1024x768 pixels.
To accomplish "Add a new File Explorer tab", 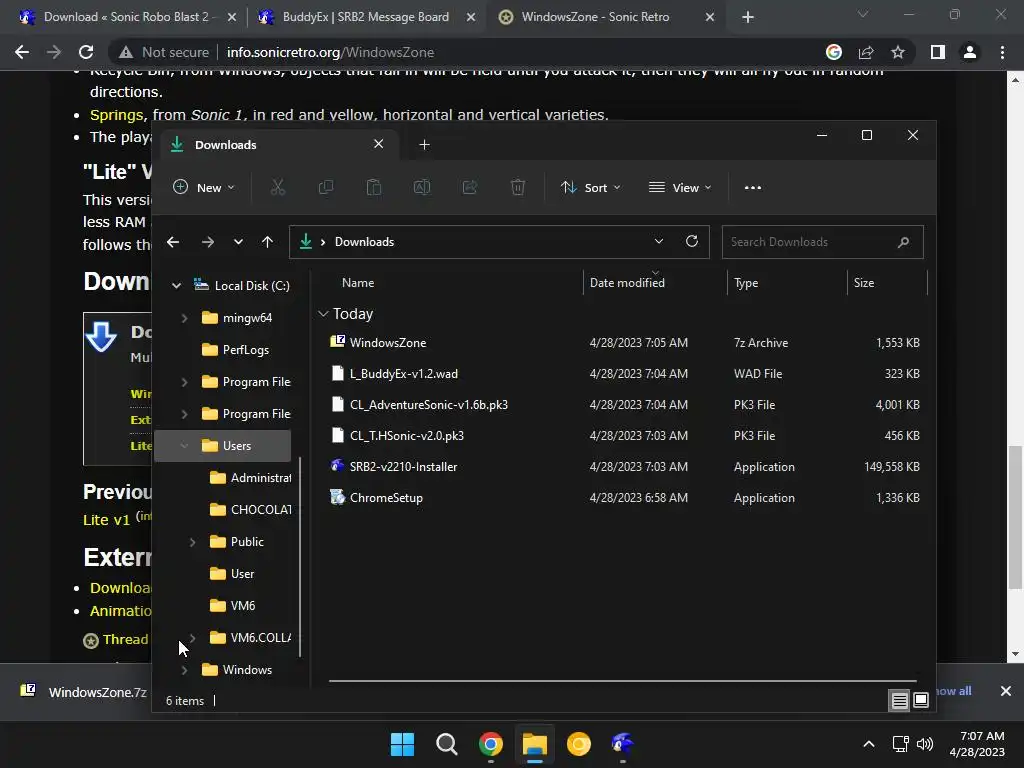I will [424, 145].
